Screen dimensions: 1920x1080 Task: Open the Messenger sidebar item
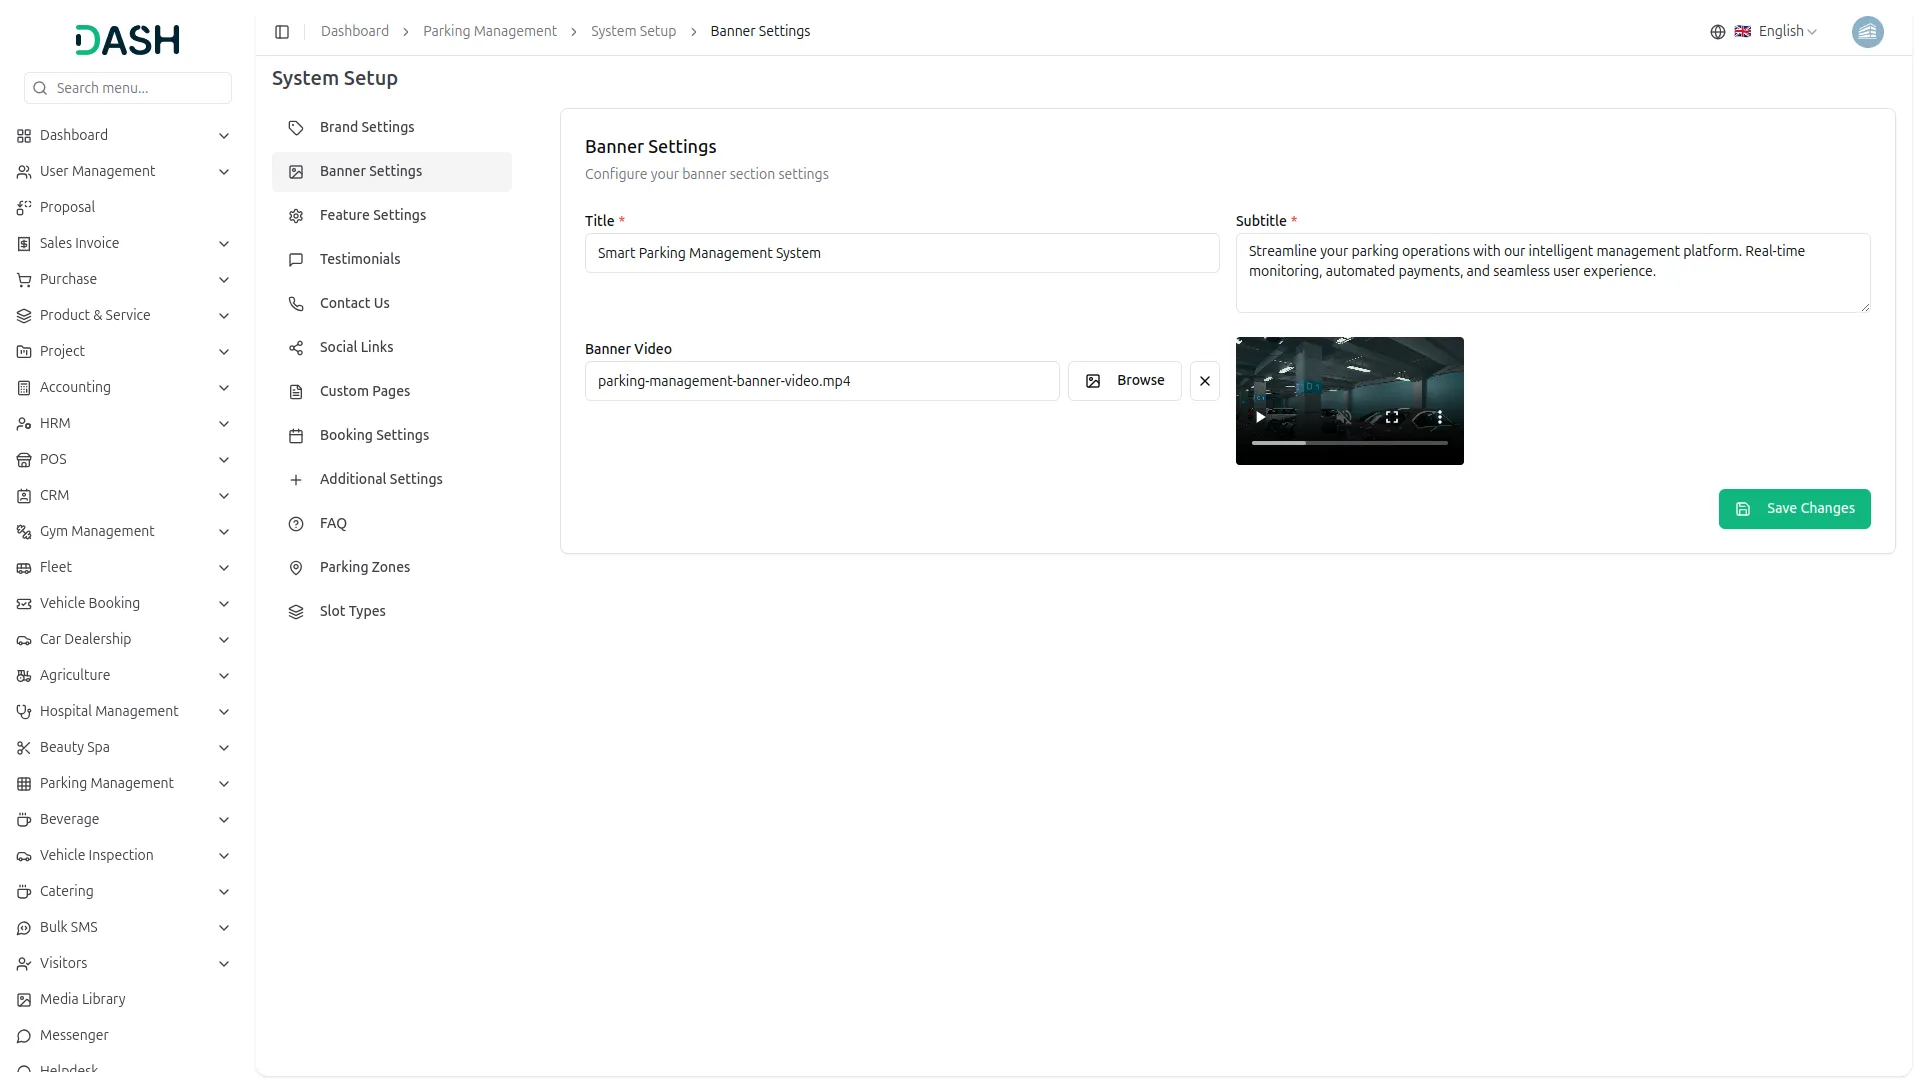point(74,1035)
